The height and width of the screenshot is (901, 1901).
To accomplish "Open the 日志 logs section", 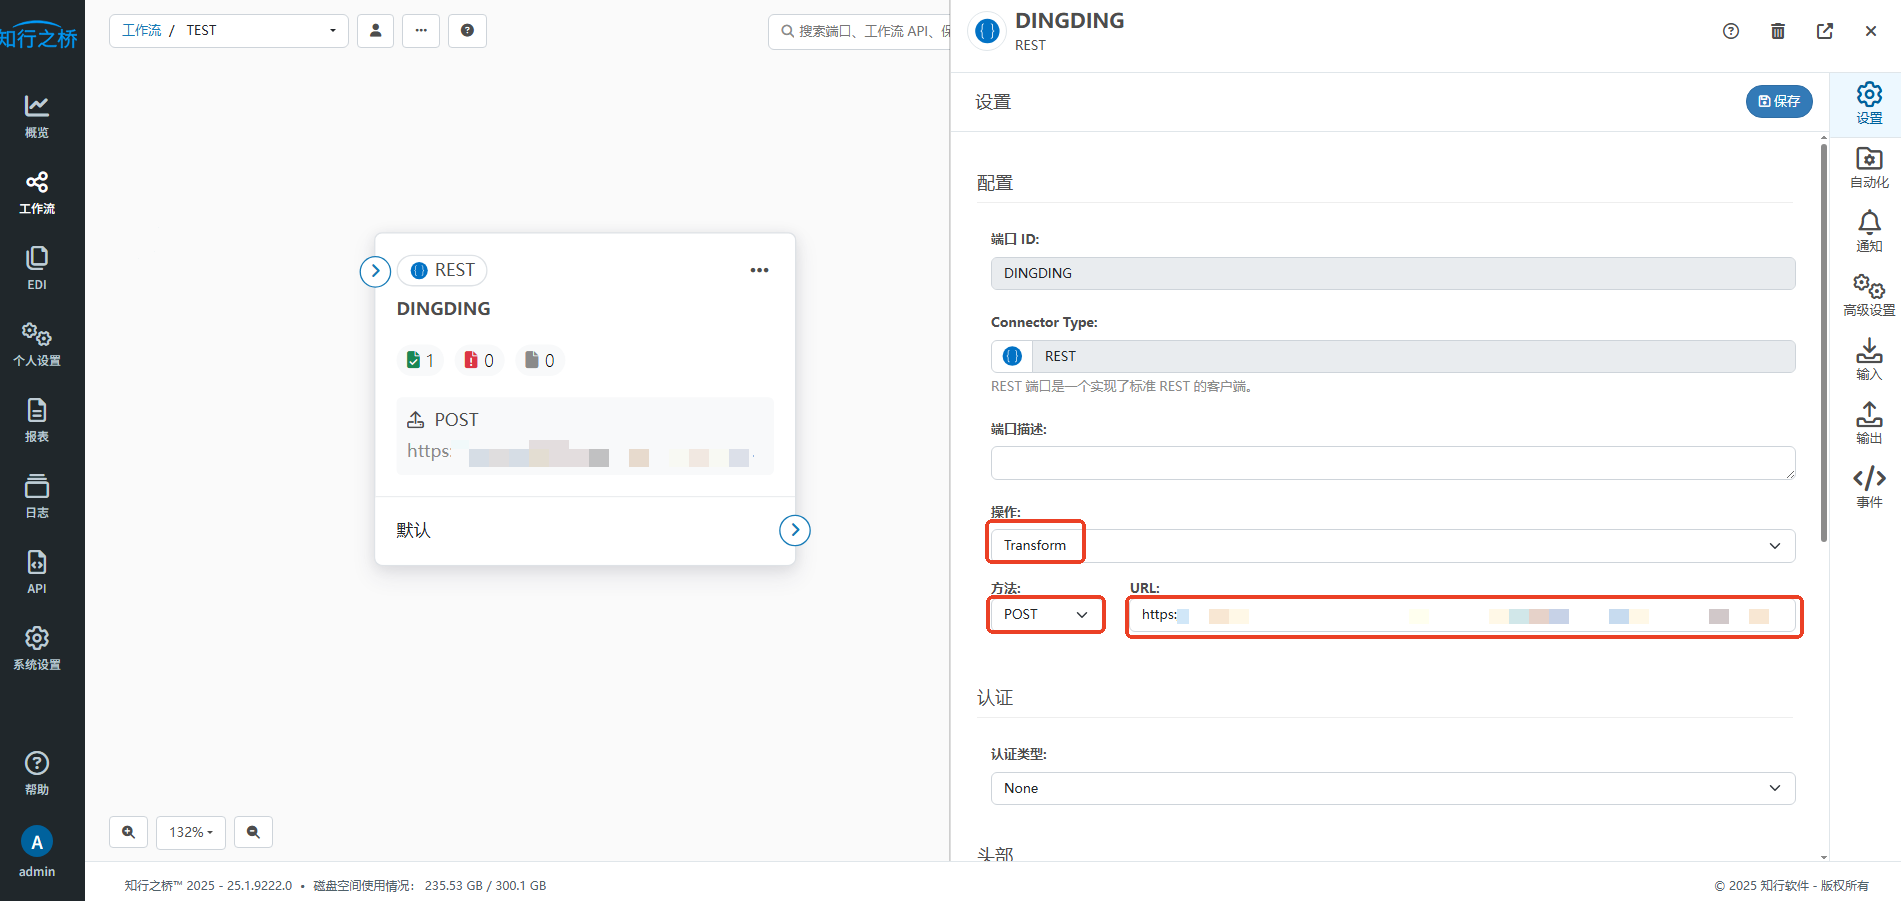I will tap(37, 496).
